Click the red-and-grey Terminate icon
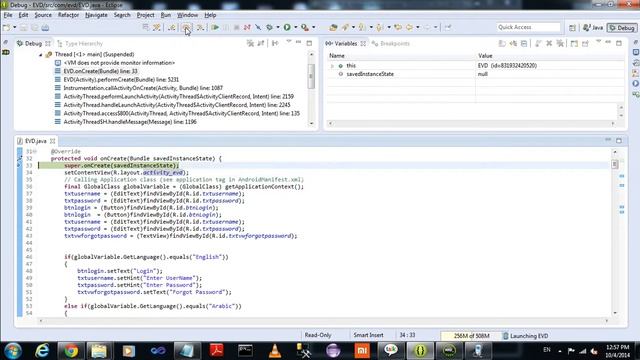 (x=236, y=27)
